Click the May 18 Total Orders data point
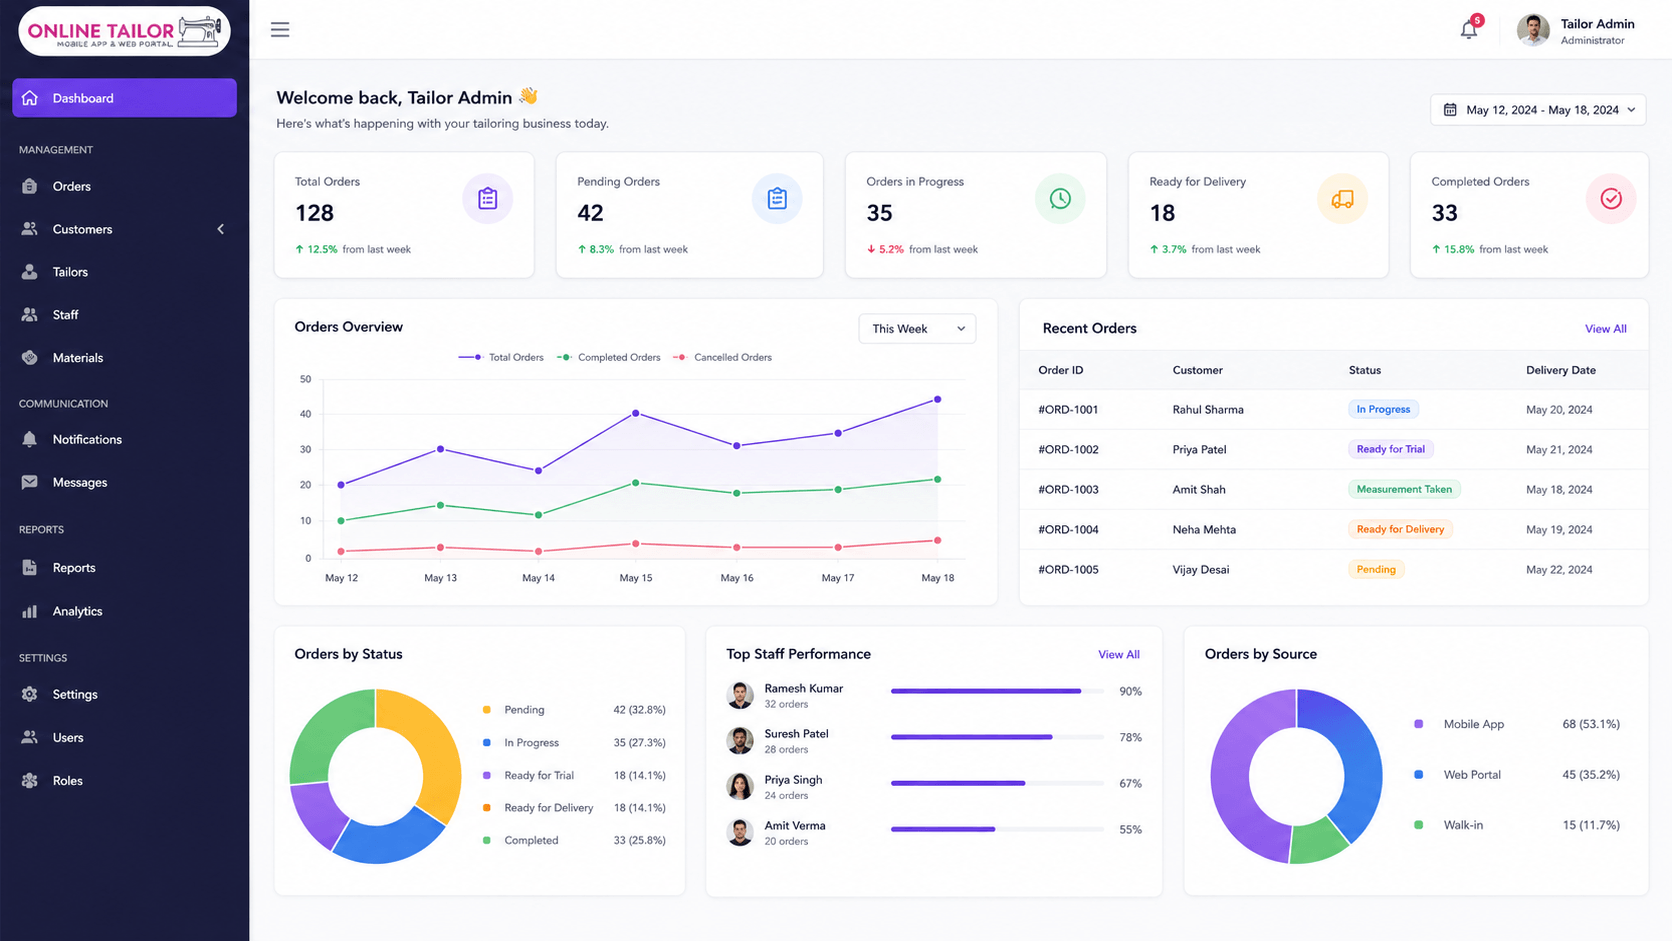 [x=938, y=399]
